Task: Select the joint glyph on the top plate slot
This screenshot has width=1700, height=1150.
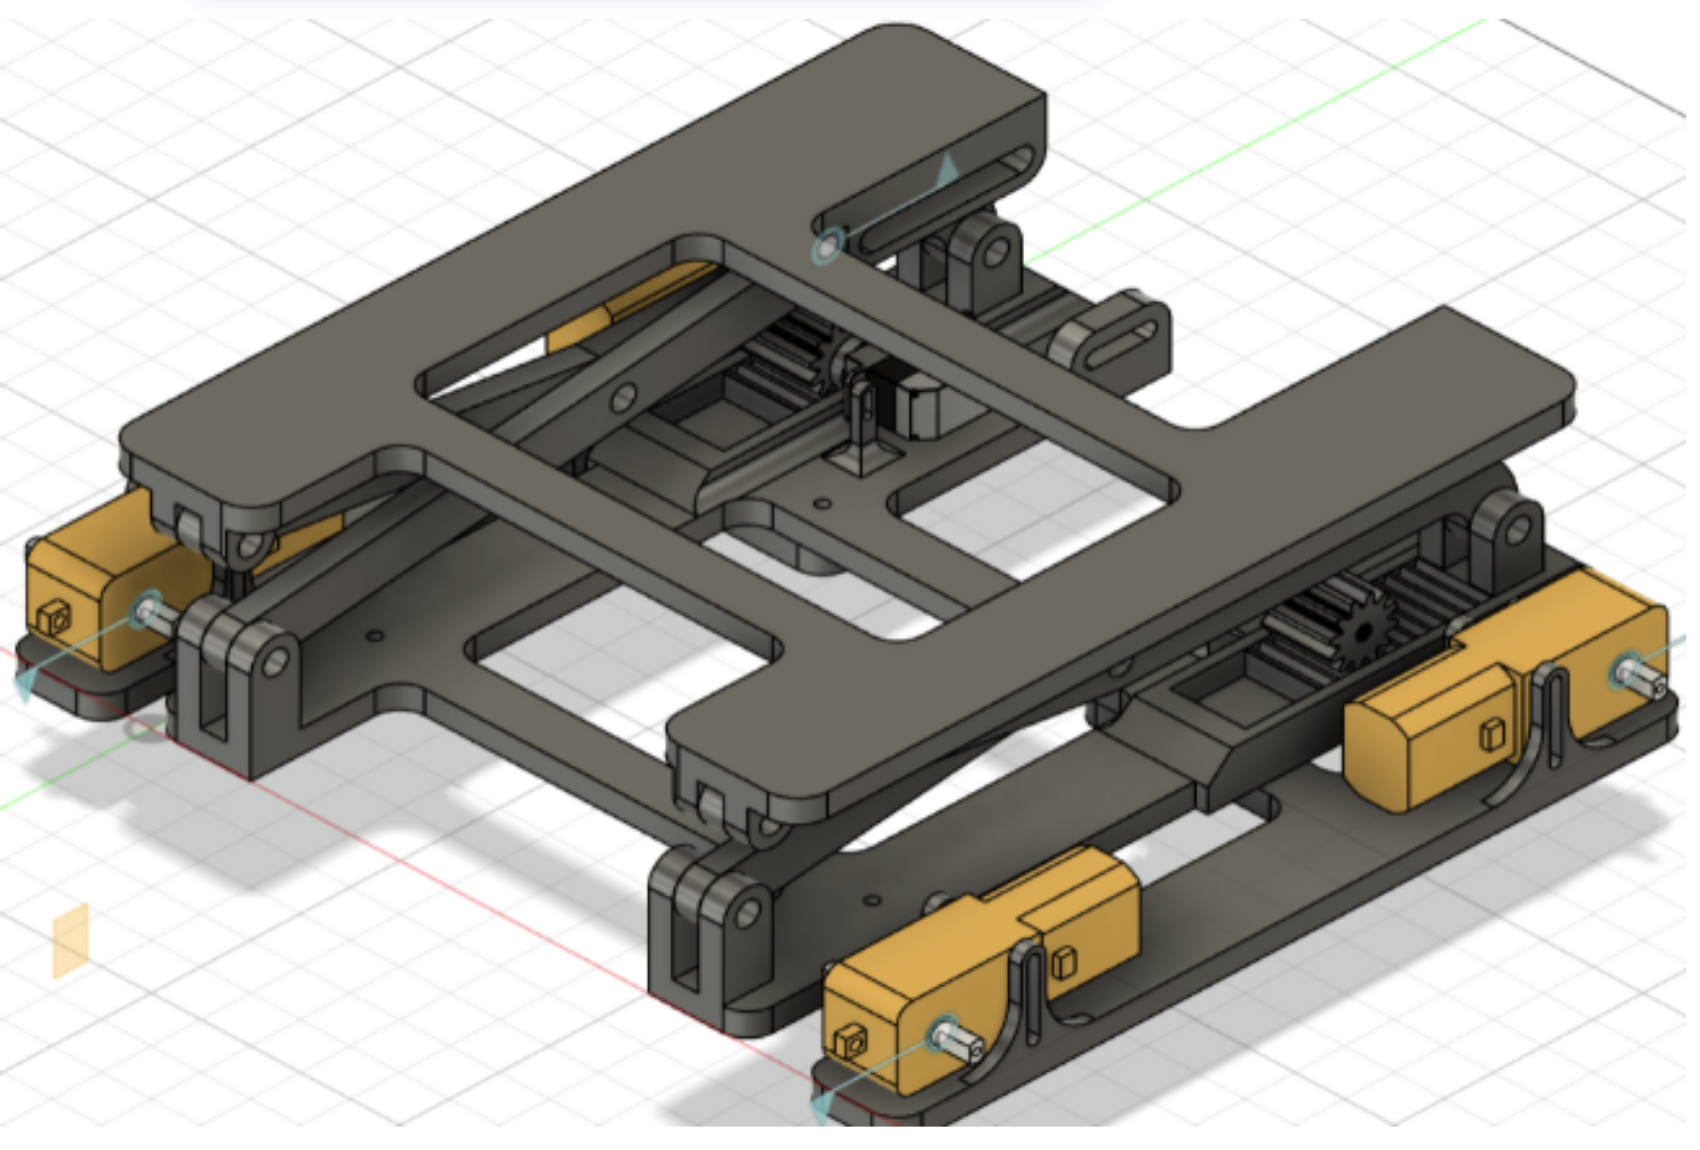Action: (x=829, y=246)
